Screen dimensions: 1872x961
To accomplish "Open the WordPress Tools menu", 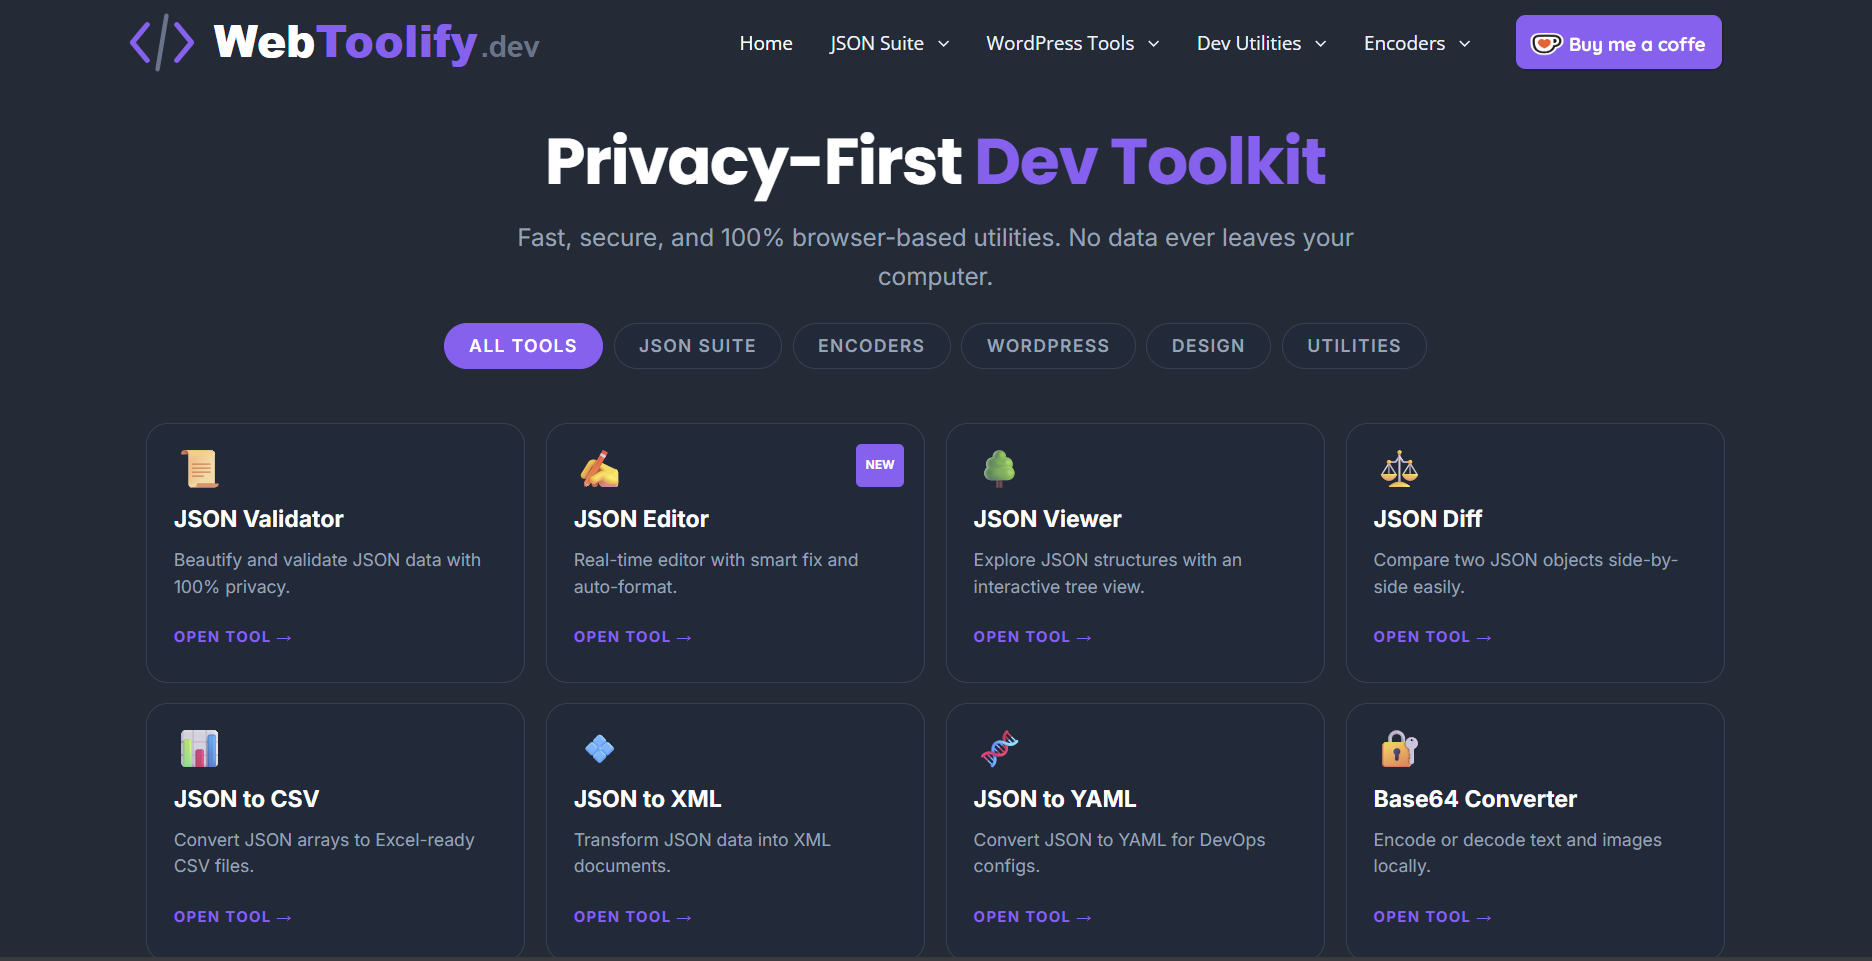I will [1072, 43].
